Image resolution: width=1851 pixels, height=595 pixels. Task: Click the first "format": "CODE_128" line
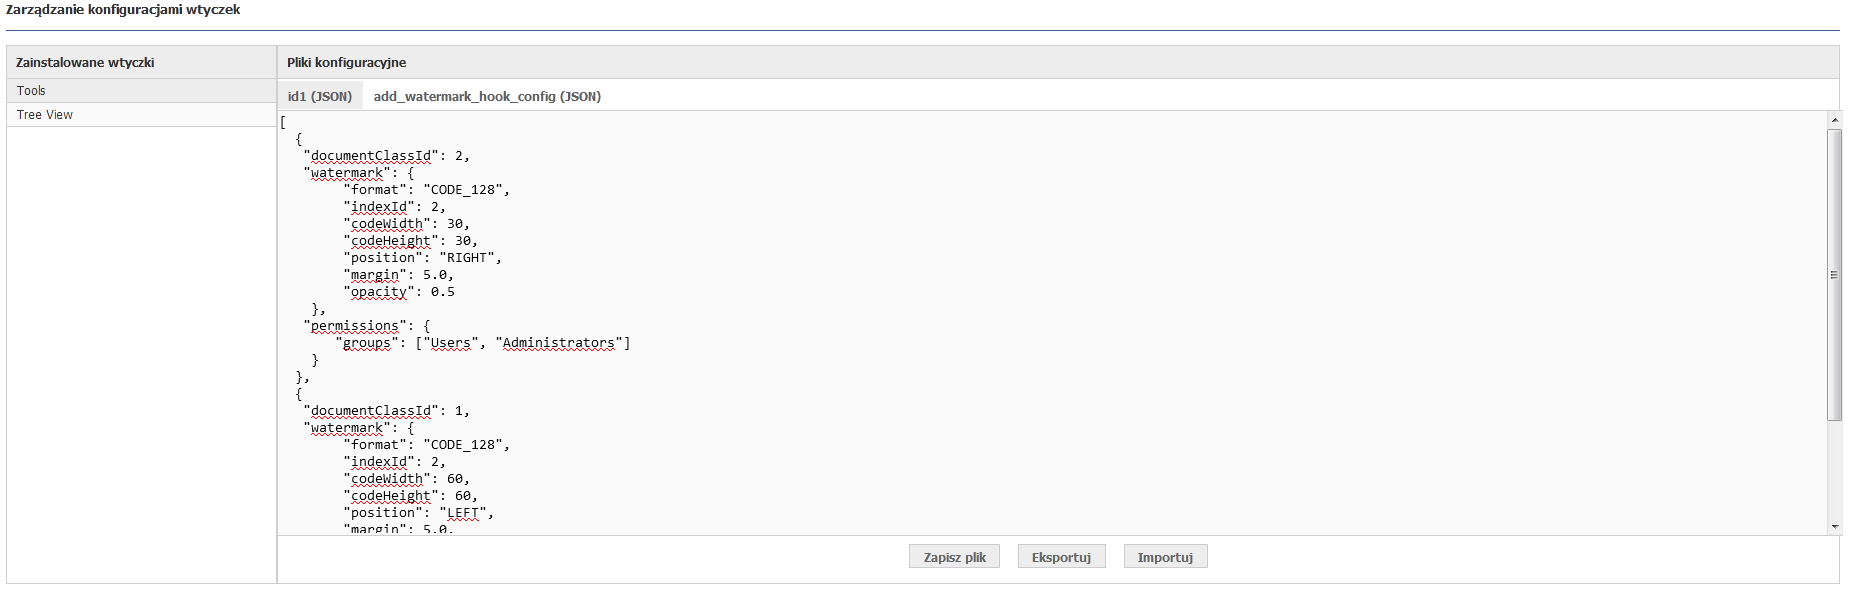coord(427,190)
